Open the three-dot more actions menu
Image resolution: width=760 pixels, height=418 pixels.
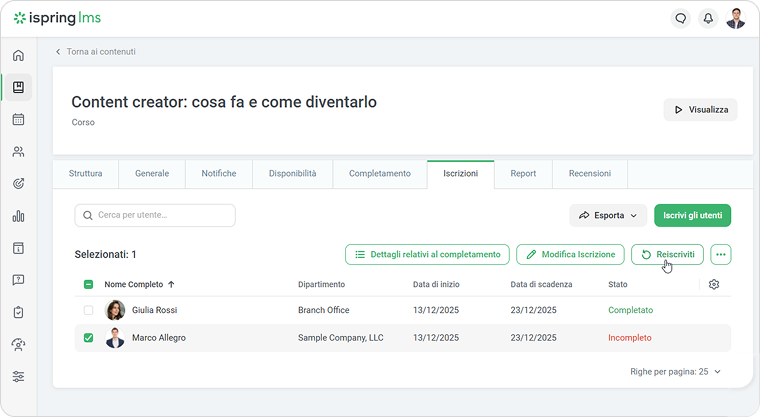pos(720,255)
